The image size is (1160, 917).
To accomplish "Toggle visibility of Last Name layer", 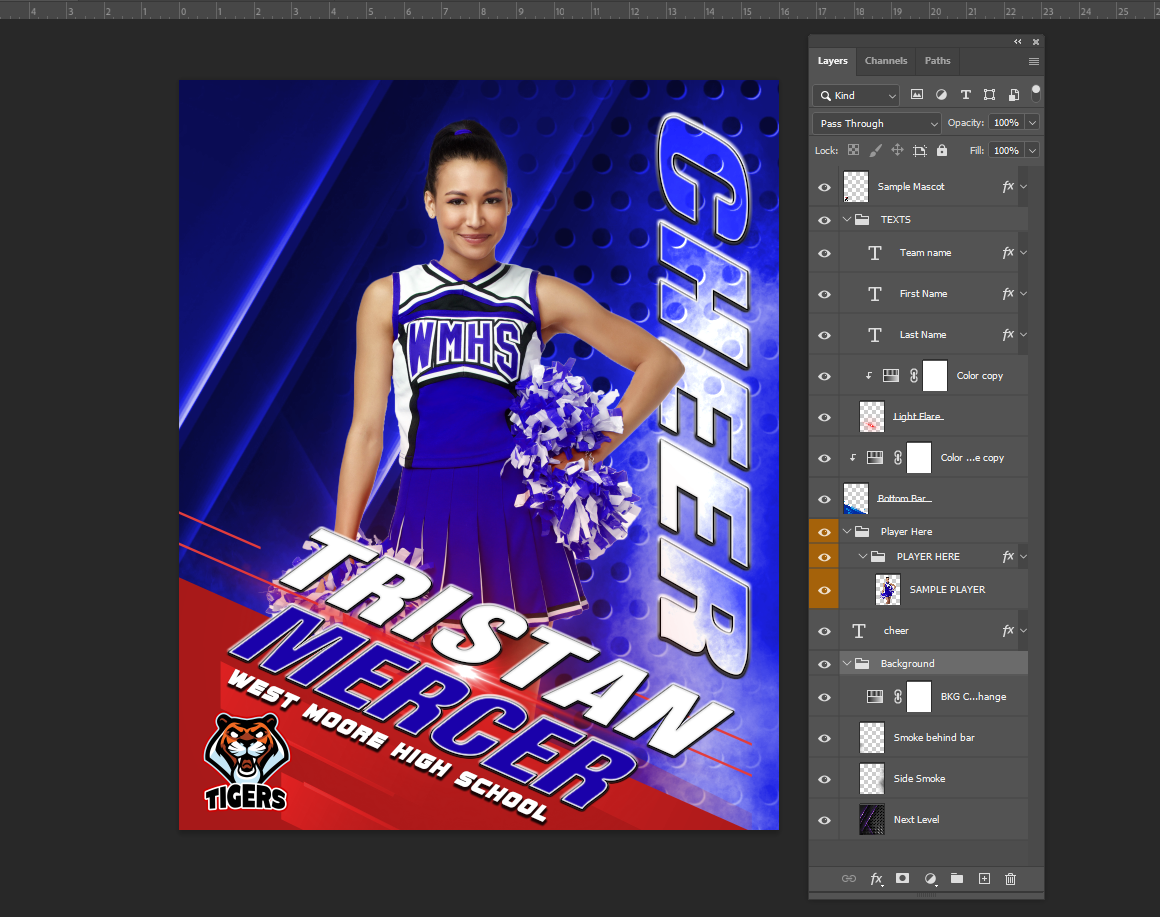I will click(824, 335).
